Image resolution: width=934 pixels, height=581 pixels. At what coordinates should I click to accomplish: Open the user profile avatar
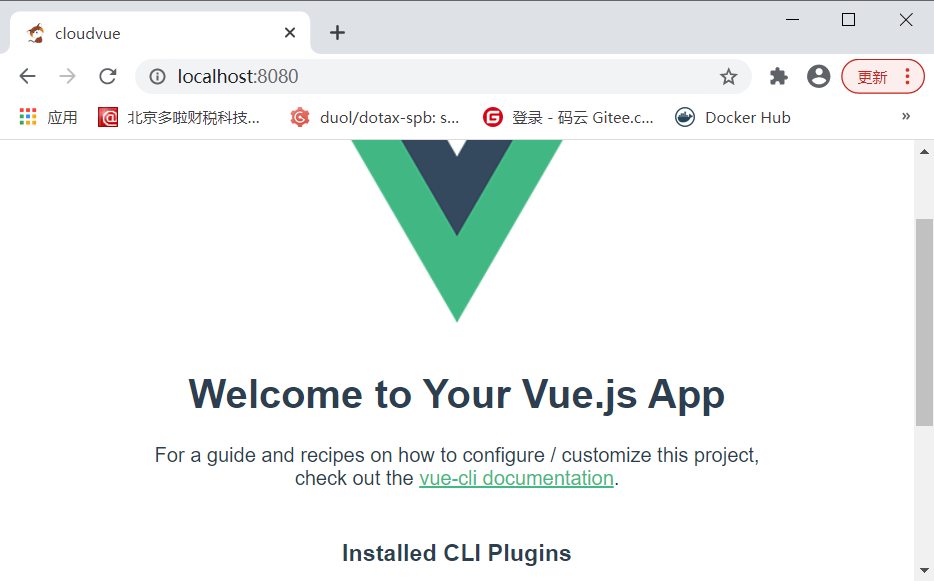818,76
